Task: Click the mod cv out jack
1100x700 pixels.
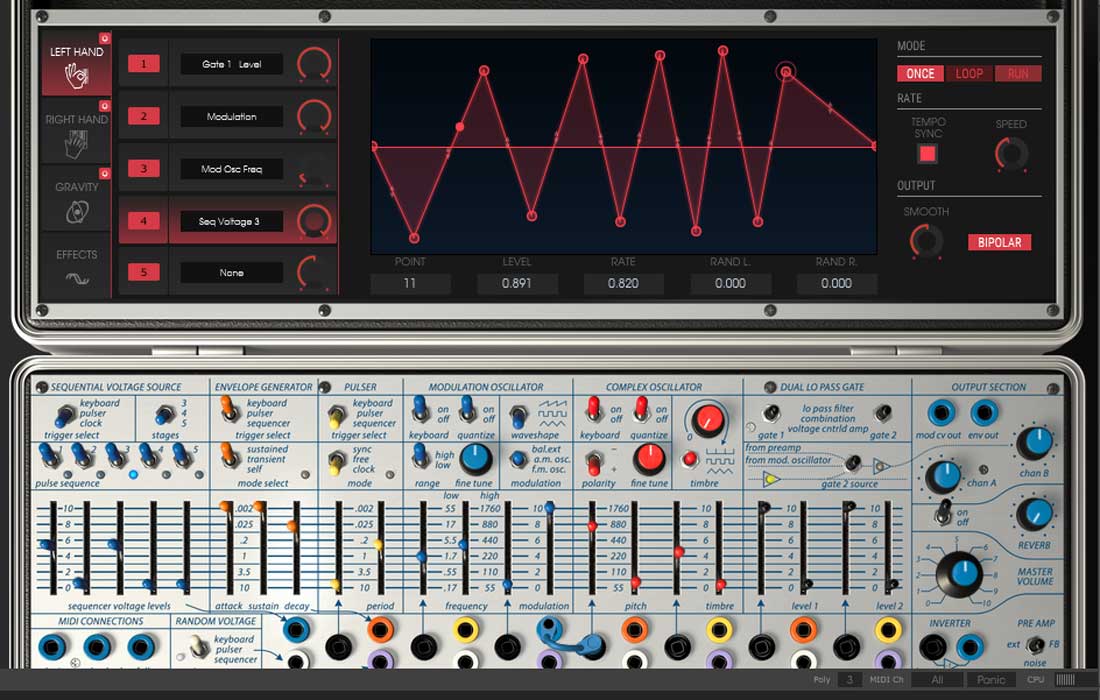Action: pyautogui.click(x=941, y=414)
